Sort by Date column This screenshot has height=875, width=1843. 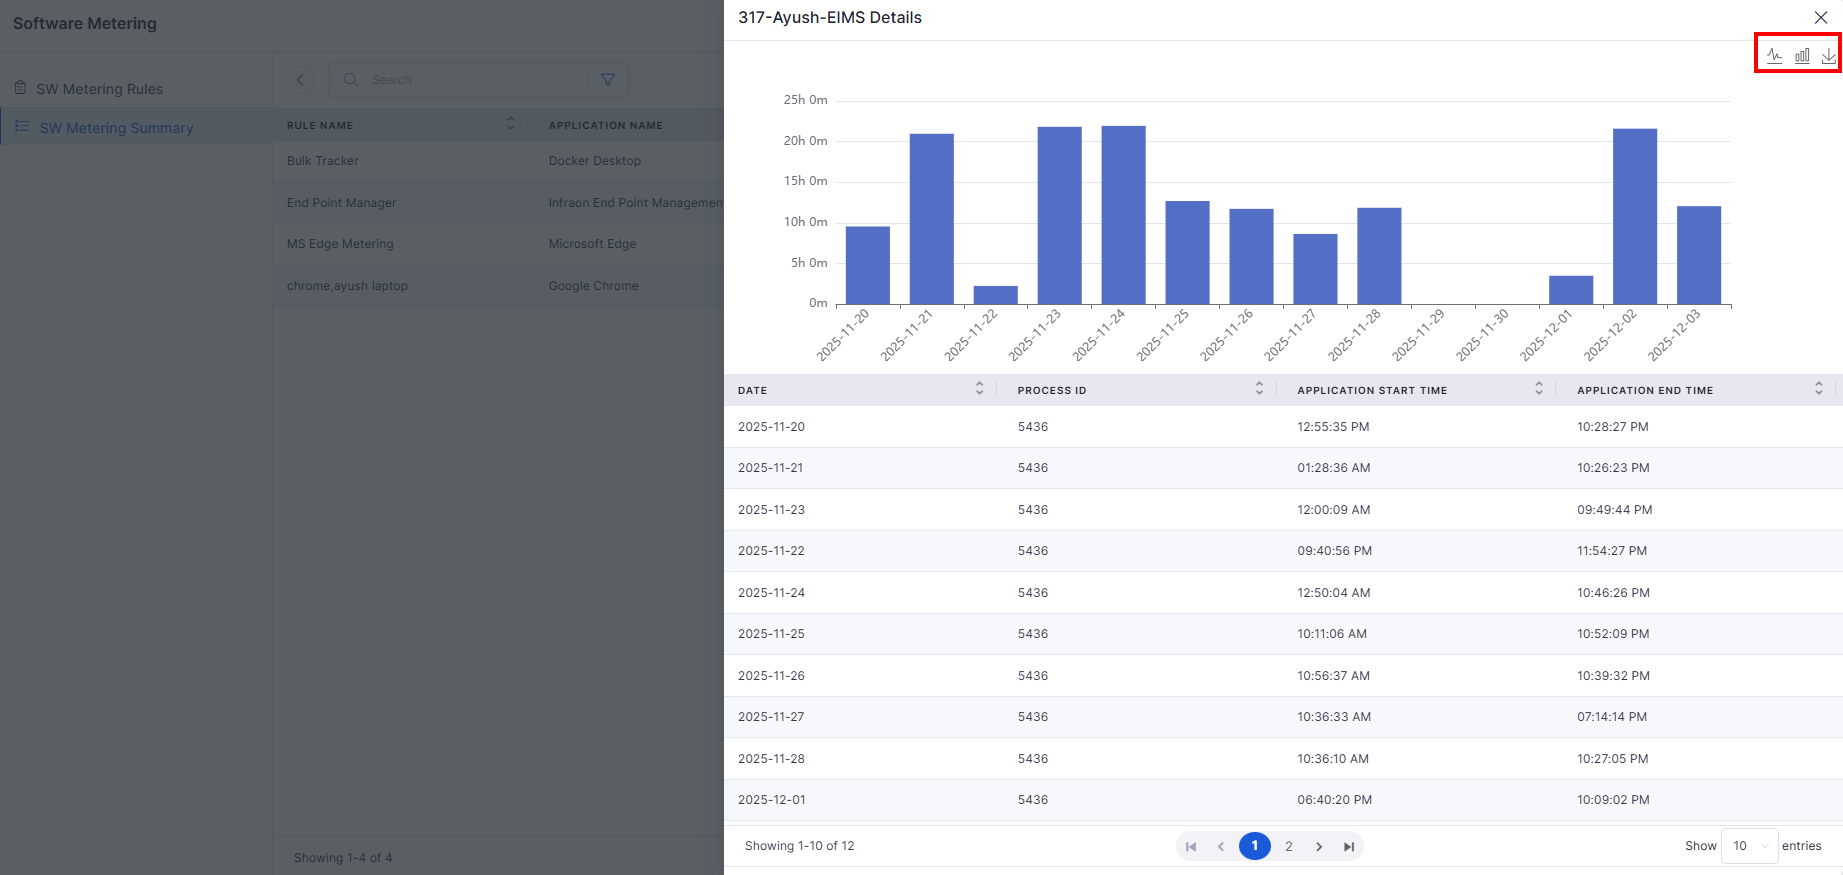[x=979, y=389]
